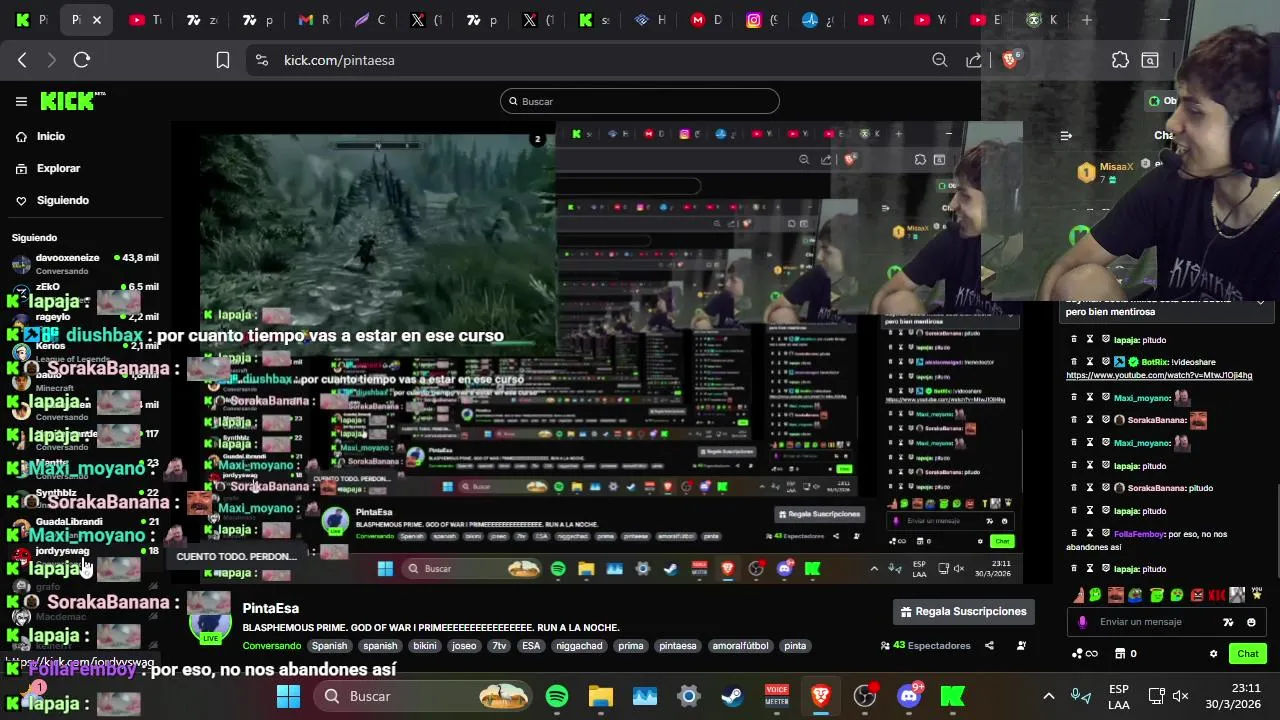The height and width of the screenshot is (720, 1280).
Task: Delete lapaja's top pitudo message
Action: pos(1074,340)
